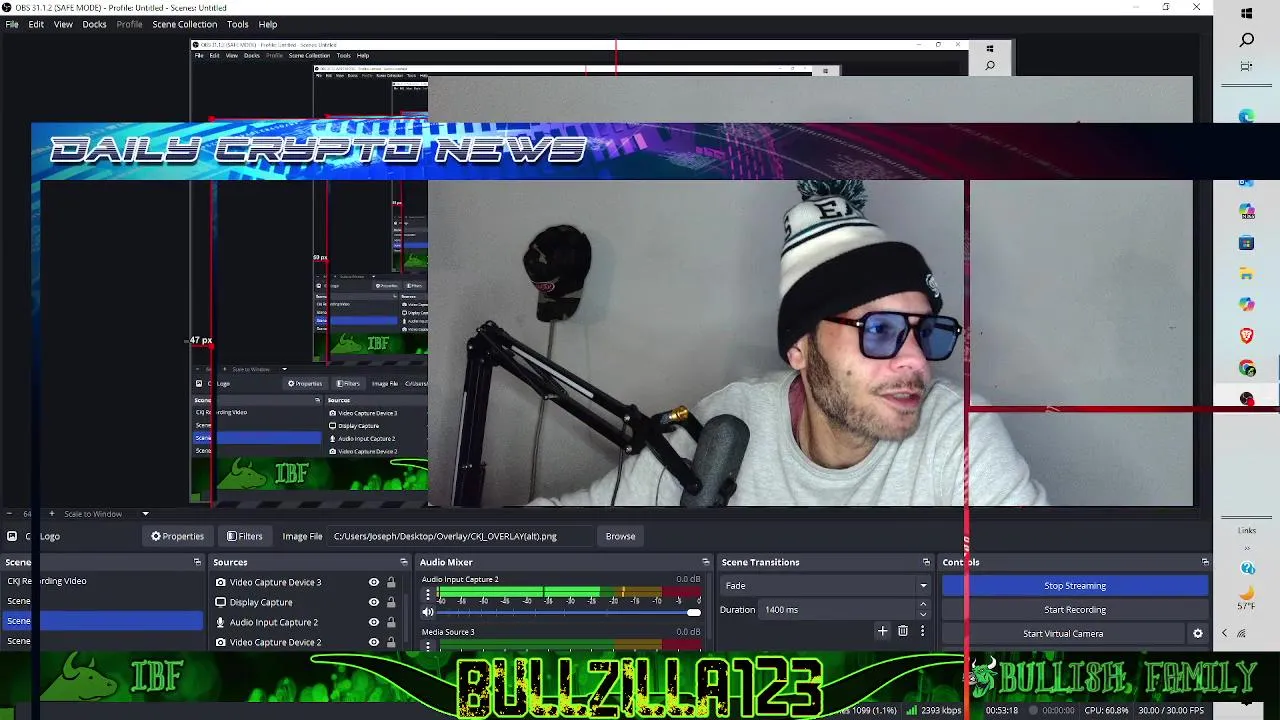This screenshot has width=1280, height=720.
Task: Open the Scale to Window dropdown
Action: (106, 514)
